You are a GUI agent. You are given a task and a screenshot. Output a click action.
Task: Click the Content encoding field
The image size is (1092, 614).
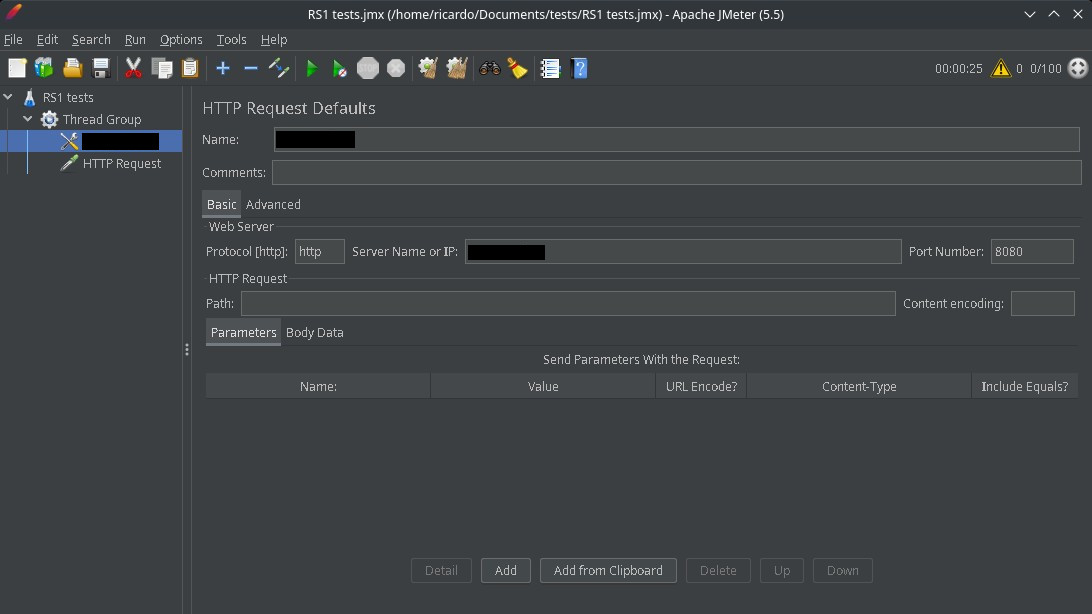pyautogui.click(x=1043, y=304)
